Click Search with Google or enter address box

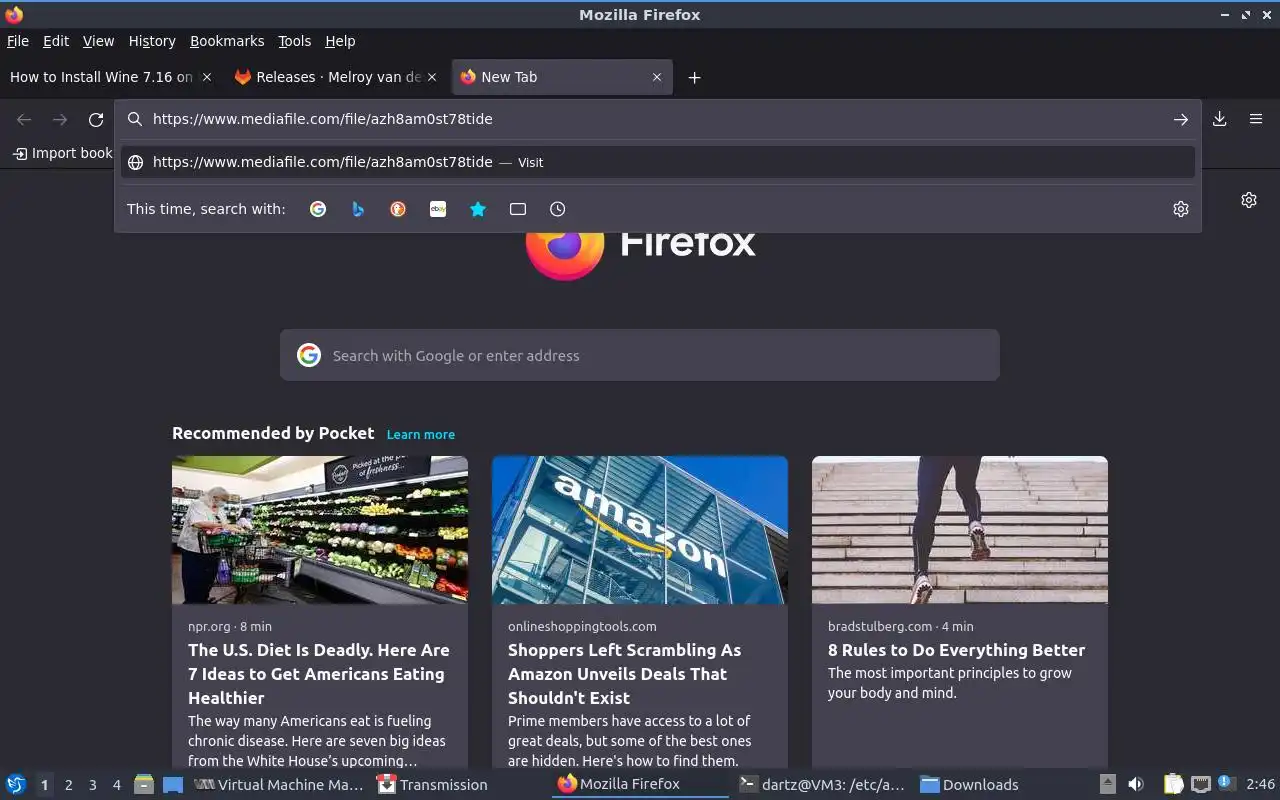click(x=640, y=355)
